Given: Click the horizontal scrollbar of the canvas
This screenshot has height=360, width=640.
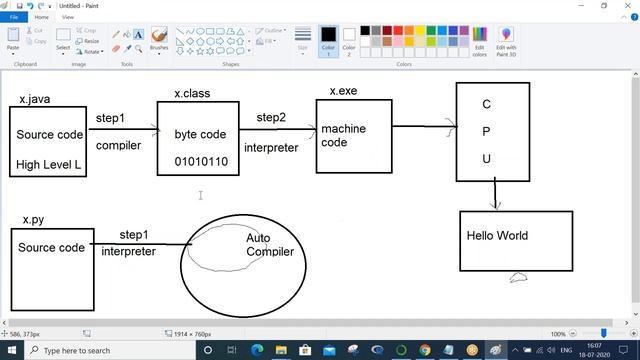Looking at the screenshot, I should (310, 322).
